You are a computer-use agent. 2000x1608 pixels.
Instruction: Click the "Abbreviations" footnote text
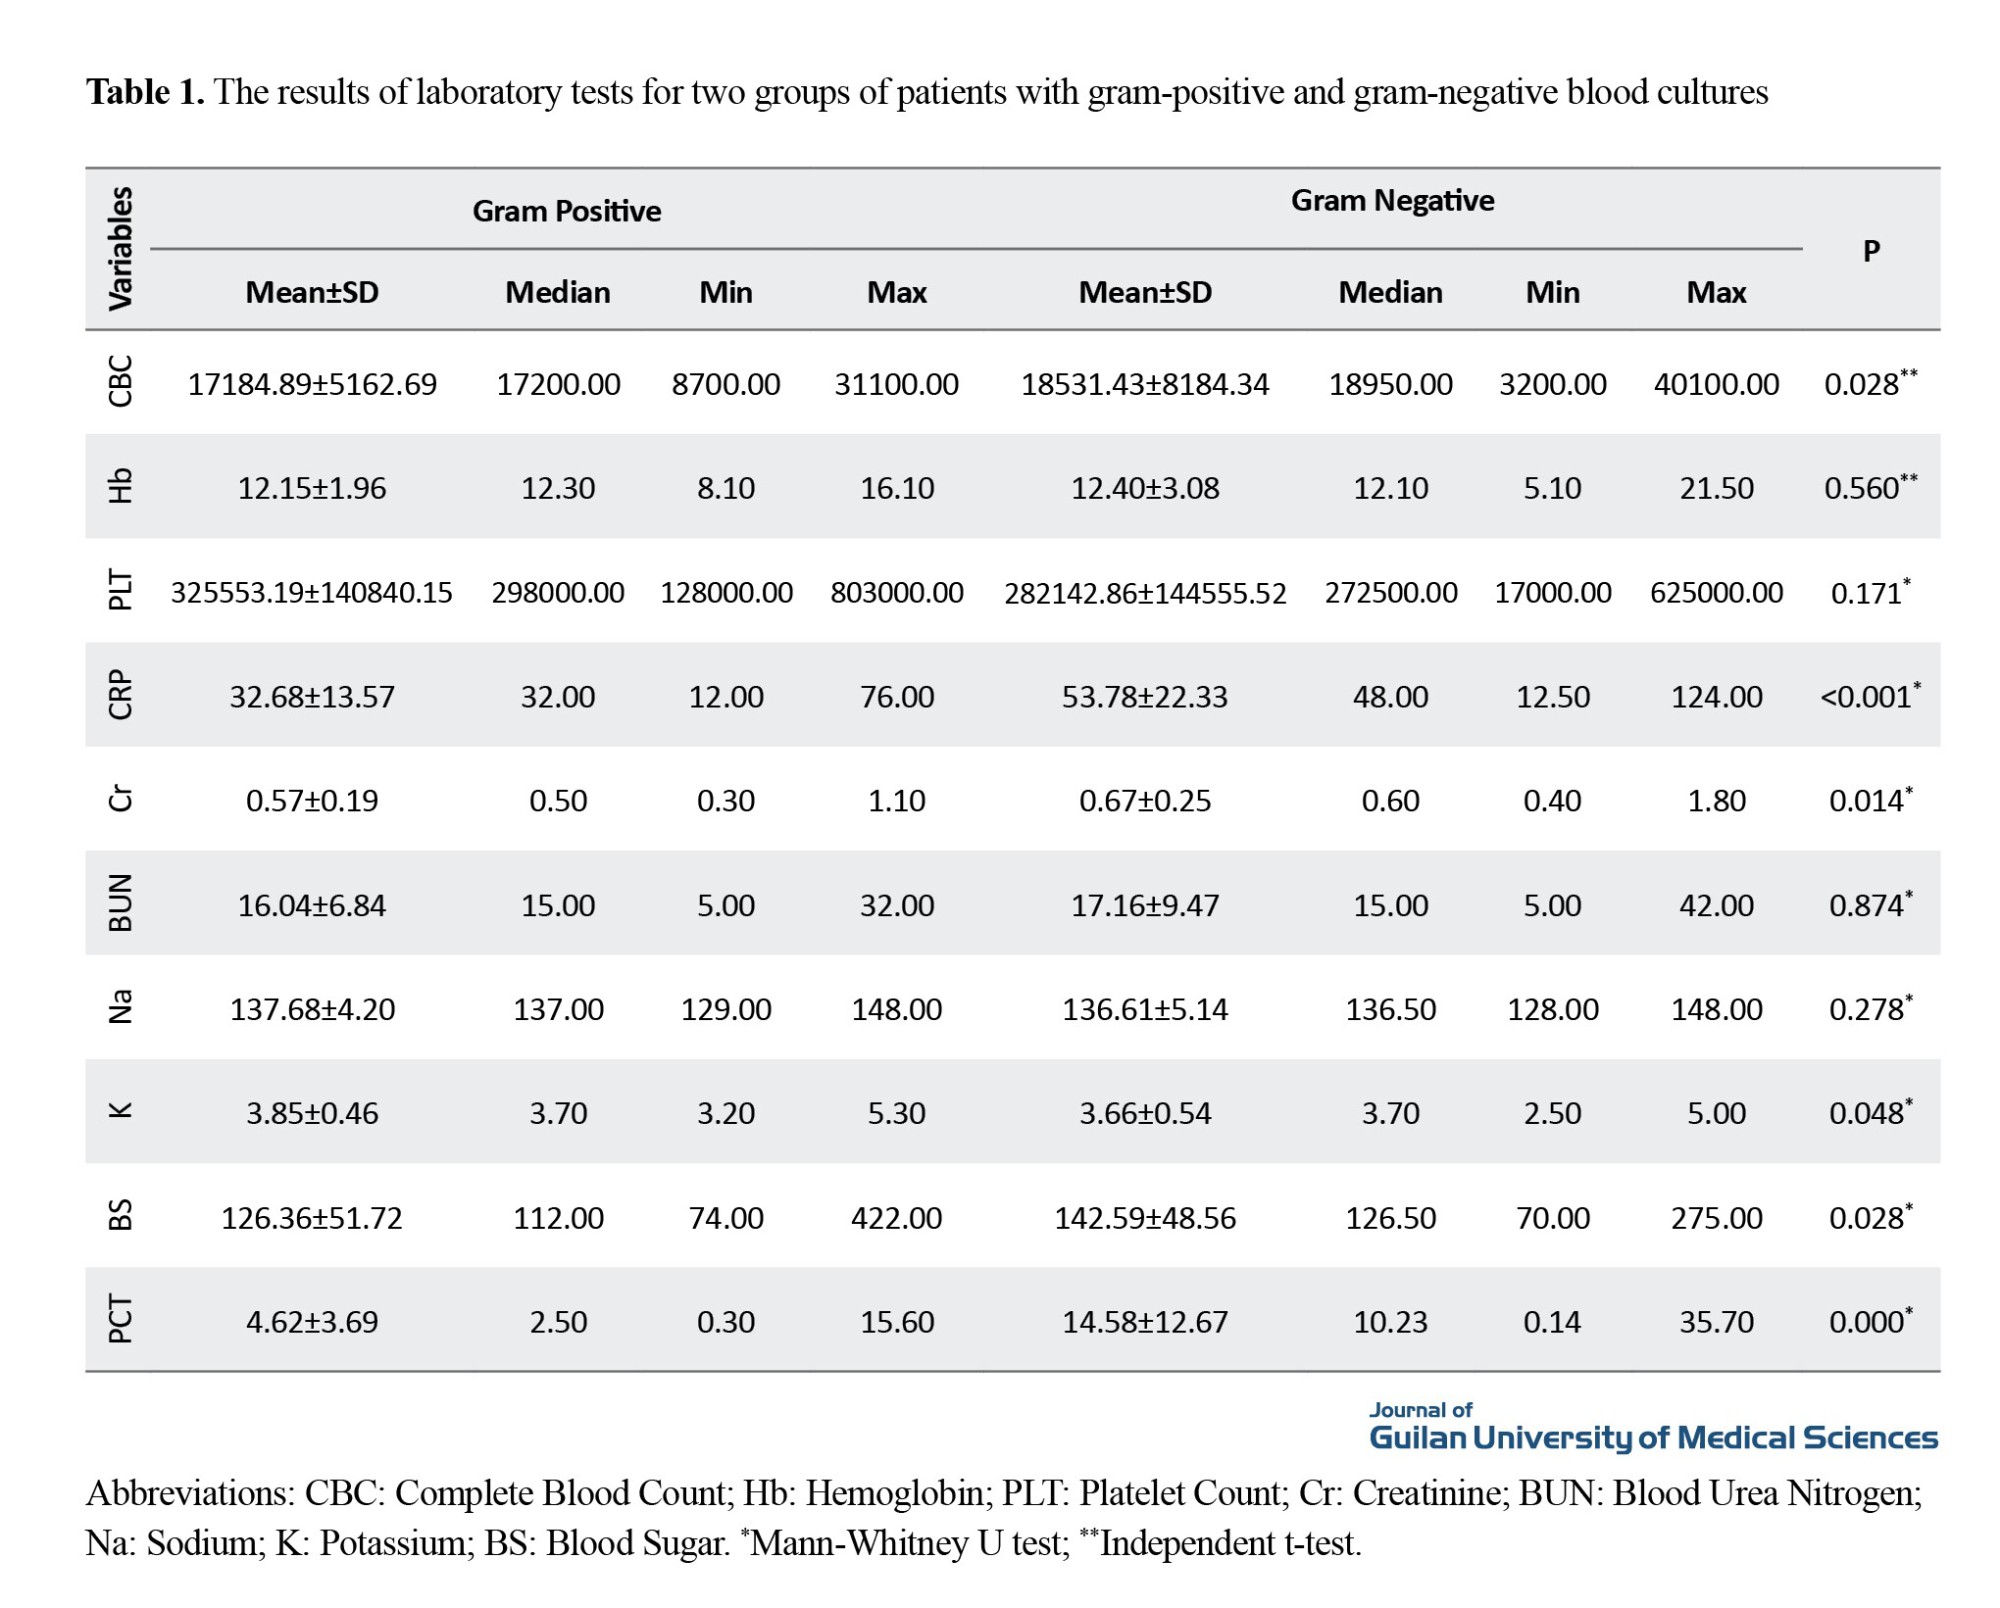(190, 1493)
